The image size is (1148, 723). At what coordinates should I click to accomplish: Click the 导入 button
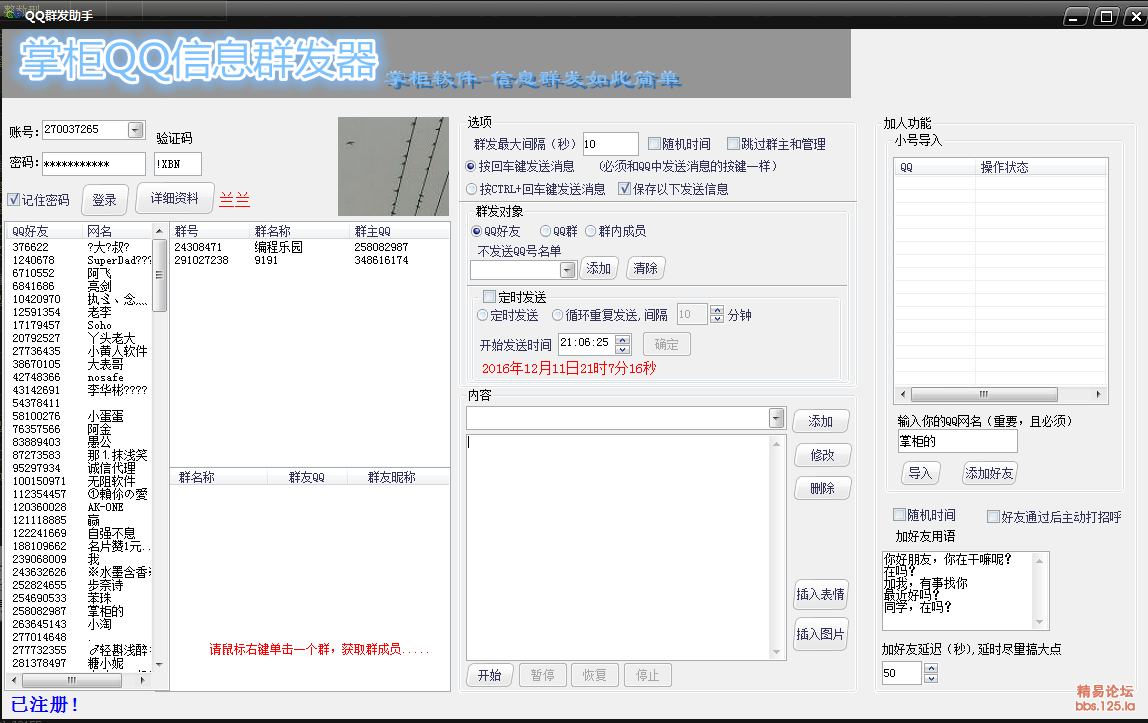click(x=920, y=473)
